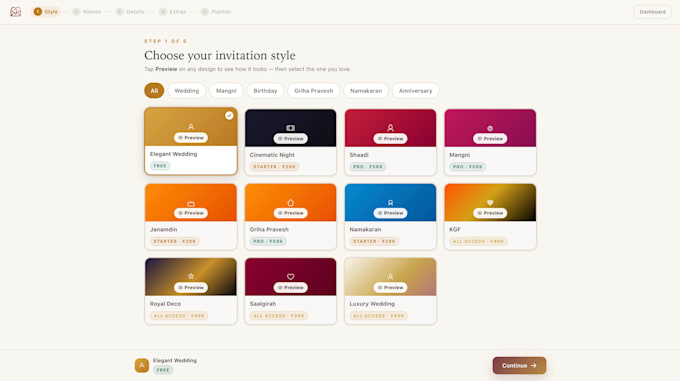680x381 pixels.
Task: Preview the Shaadi design
Action: click(390, 139)
